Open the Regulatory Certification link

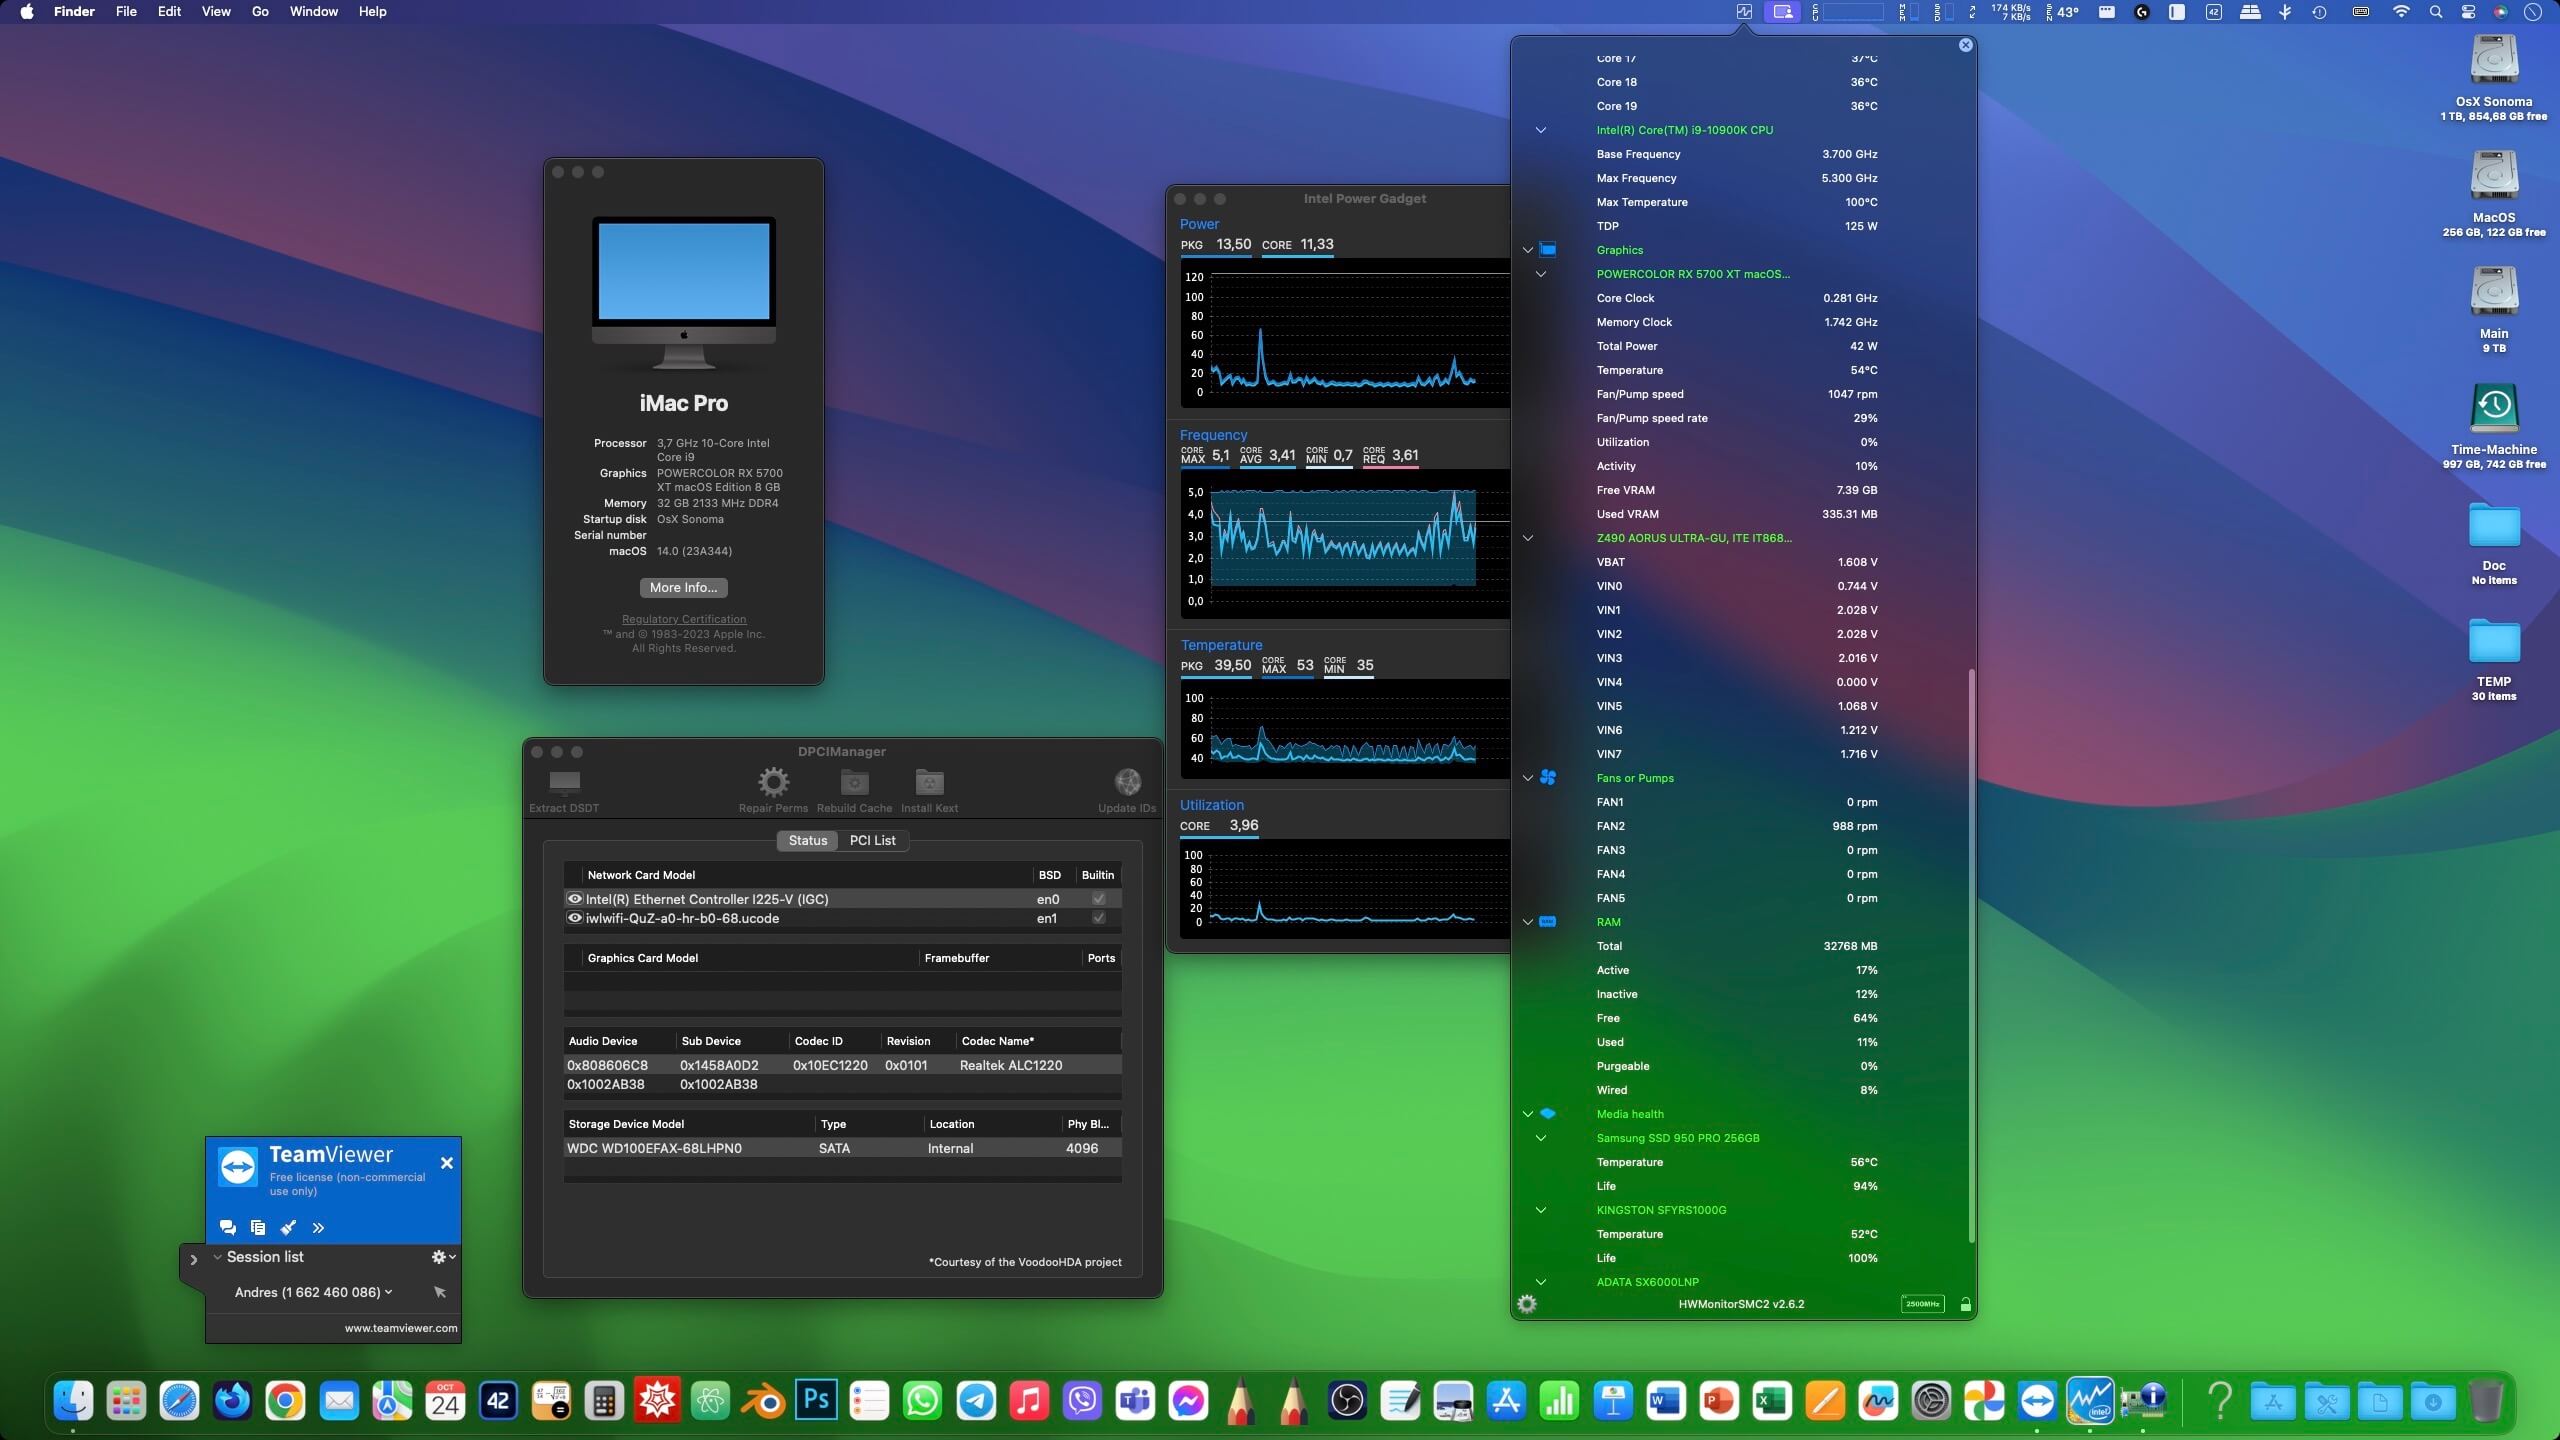click(683, 618)
